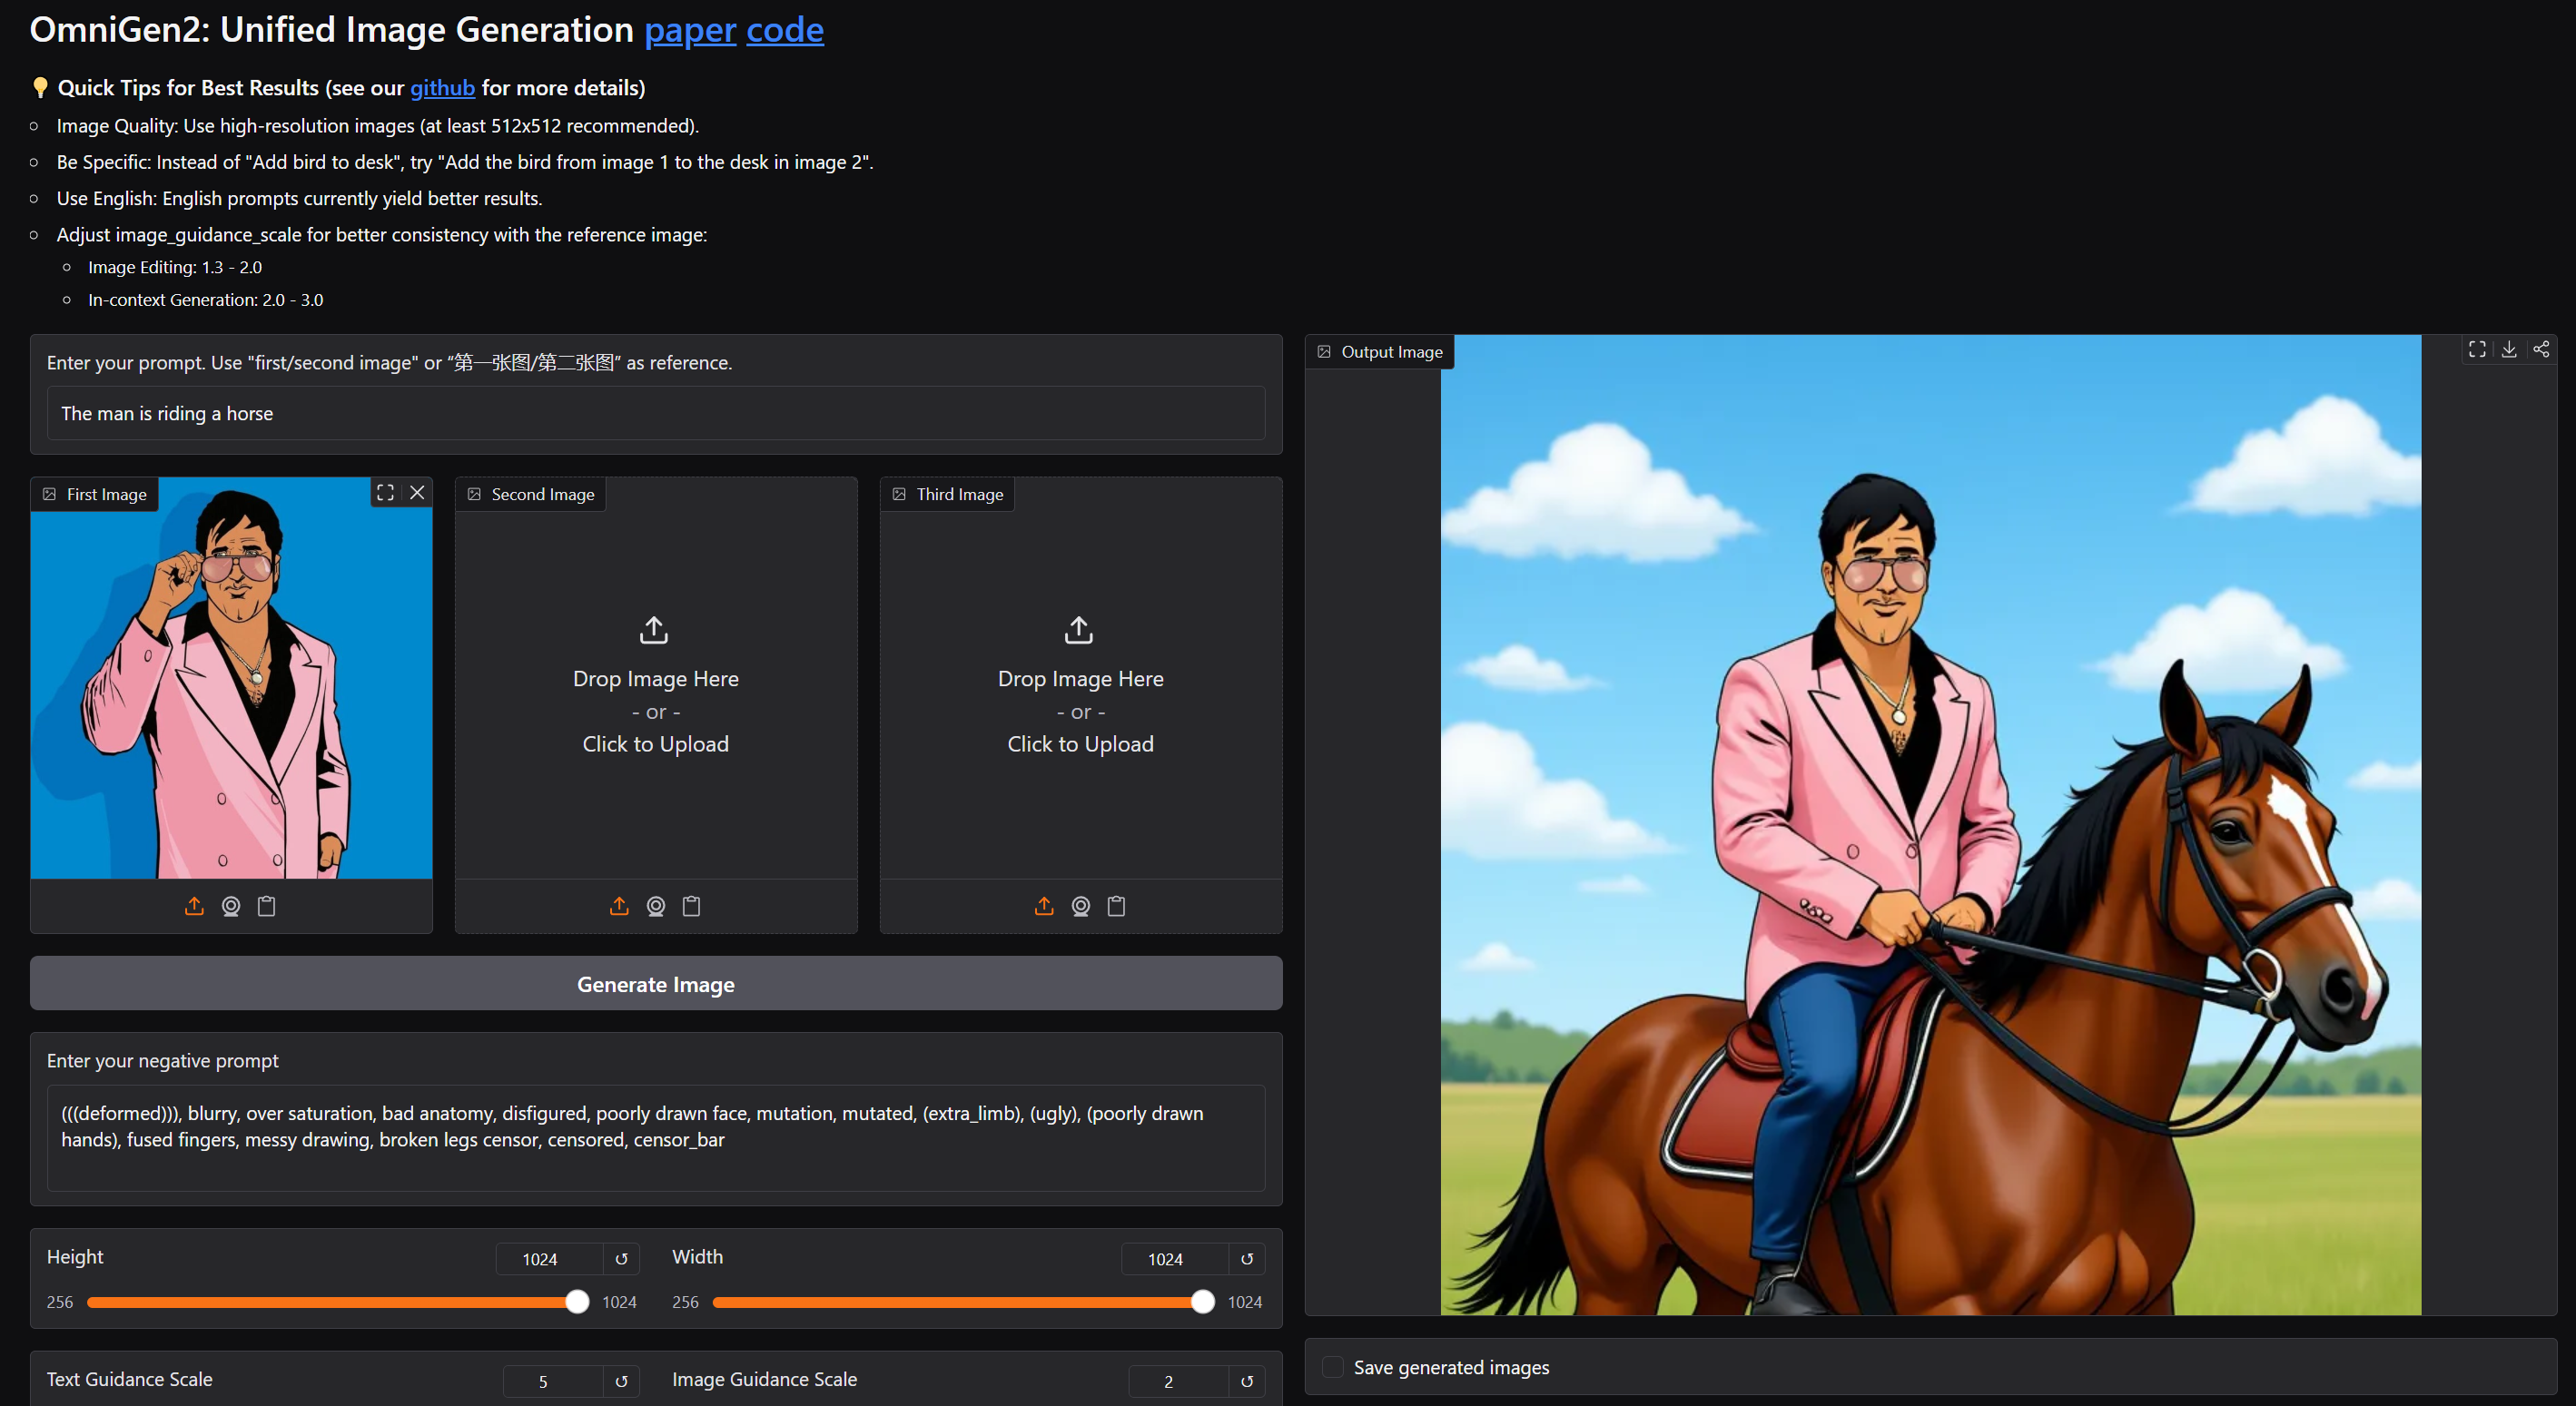Click the upload icon under First Image

point(194,906)
